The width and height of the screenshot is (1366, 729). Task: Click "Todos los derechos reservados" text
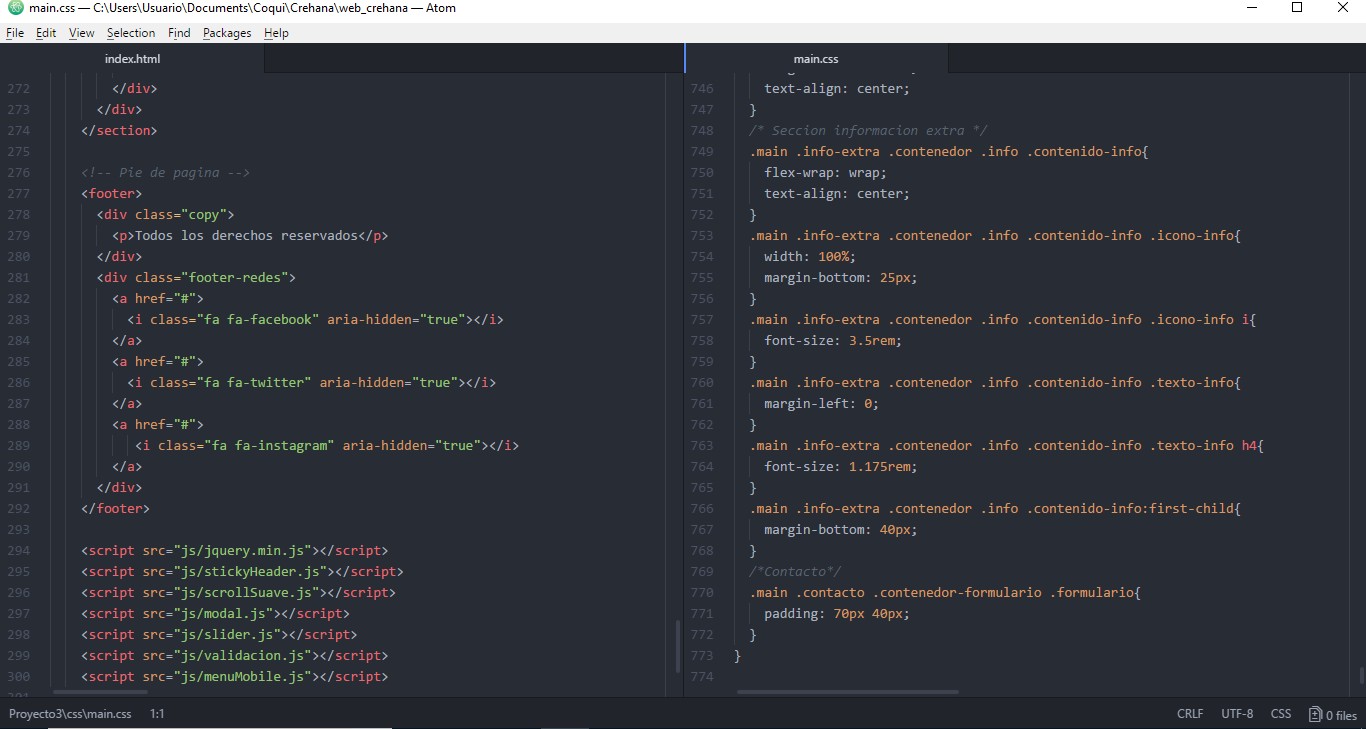point(246,235)
